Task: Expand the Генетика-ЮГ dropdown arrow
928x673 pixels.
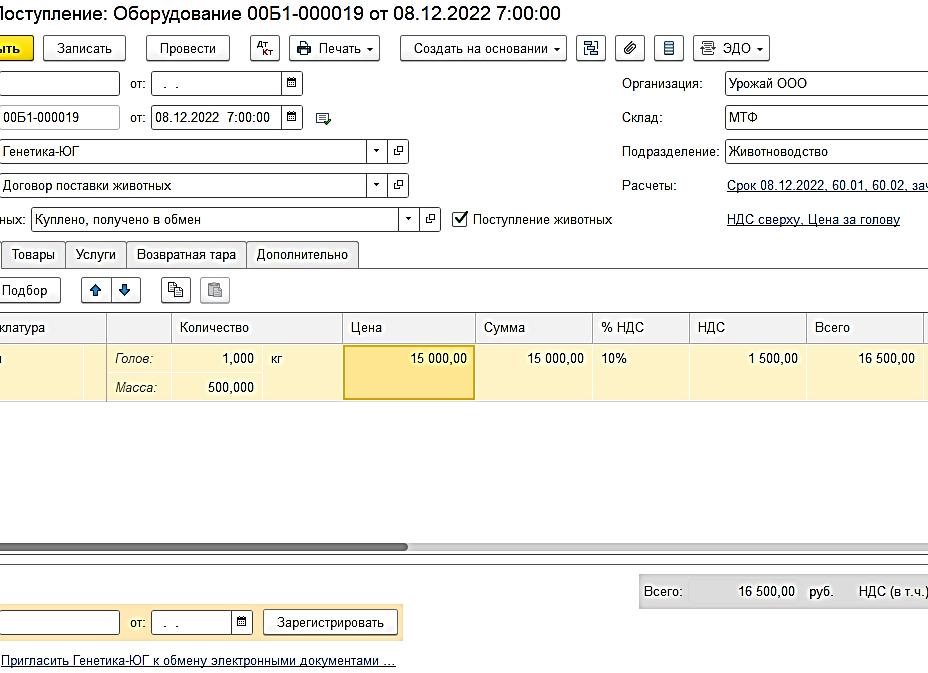Action: [x=376, y=152]
